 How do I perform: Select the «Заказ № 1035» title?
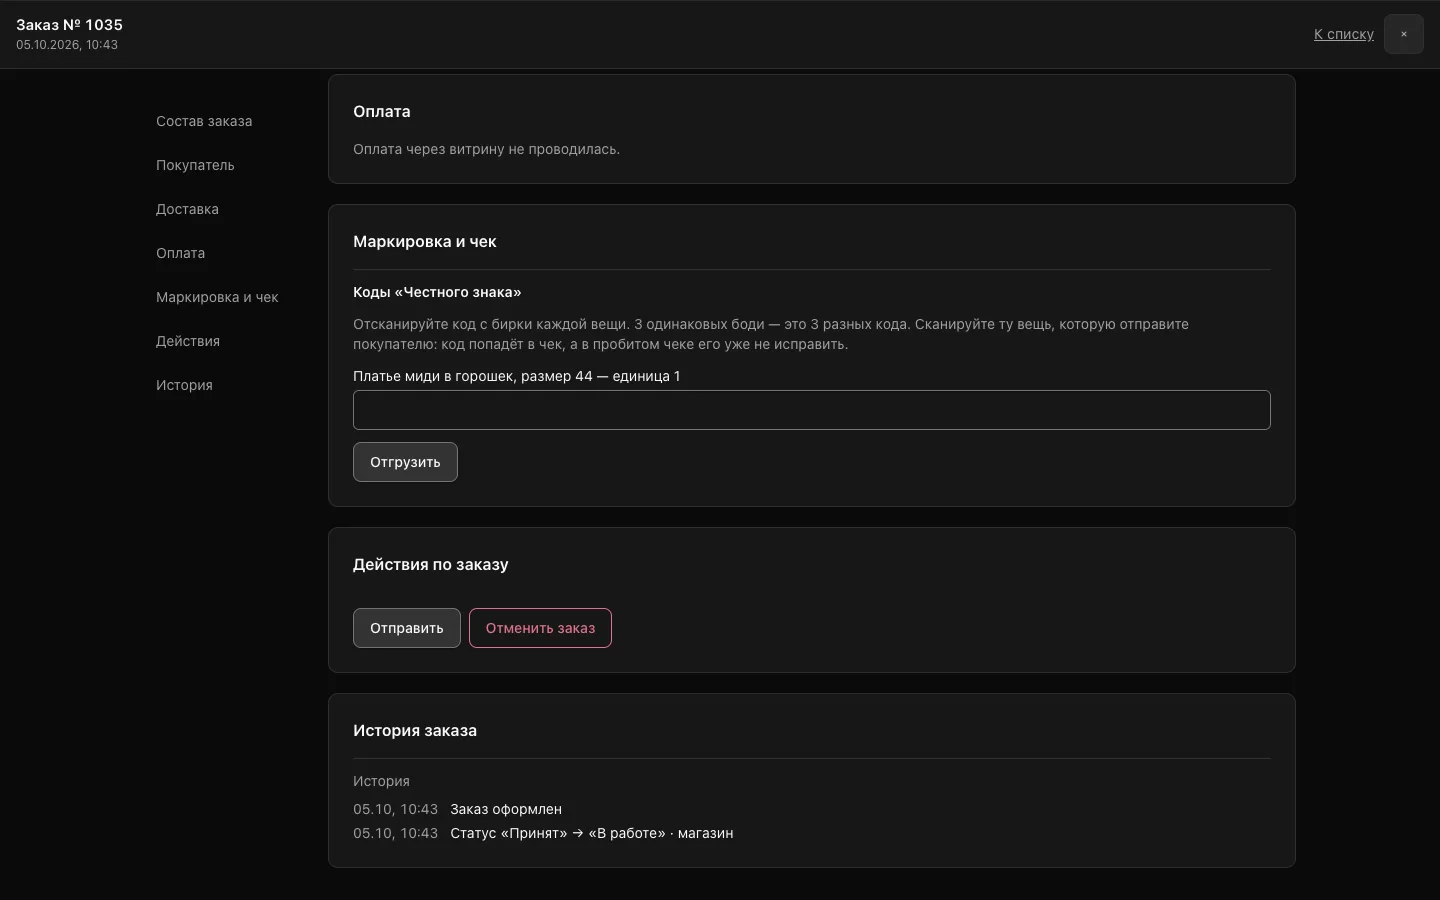69,24
